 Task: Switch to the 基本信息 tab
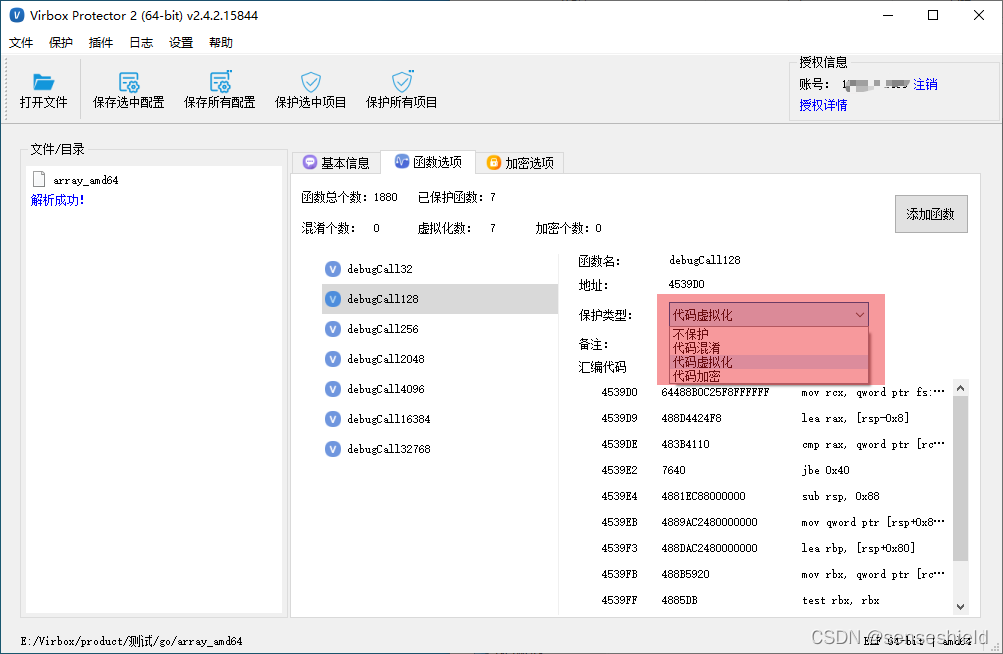[x=336, y=163]
